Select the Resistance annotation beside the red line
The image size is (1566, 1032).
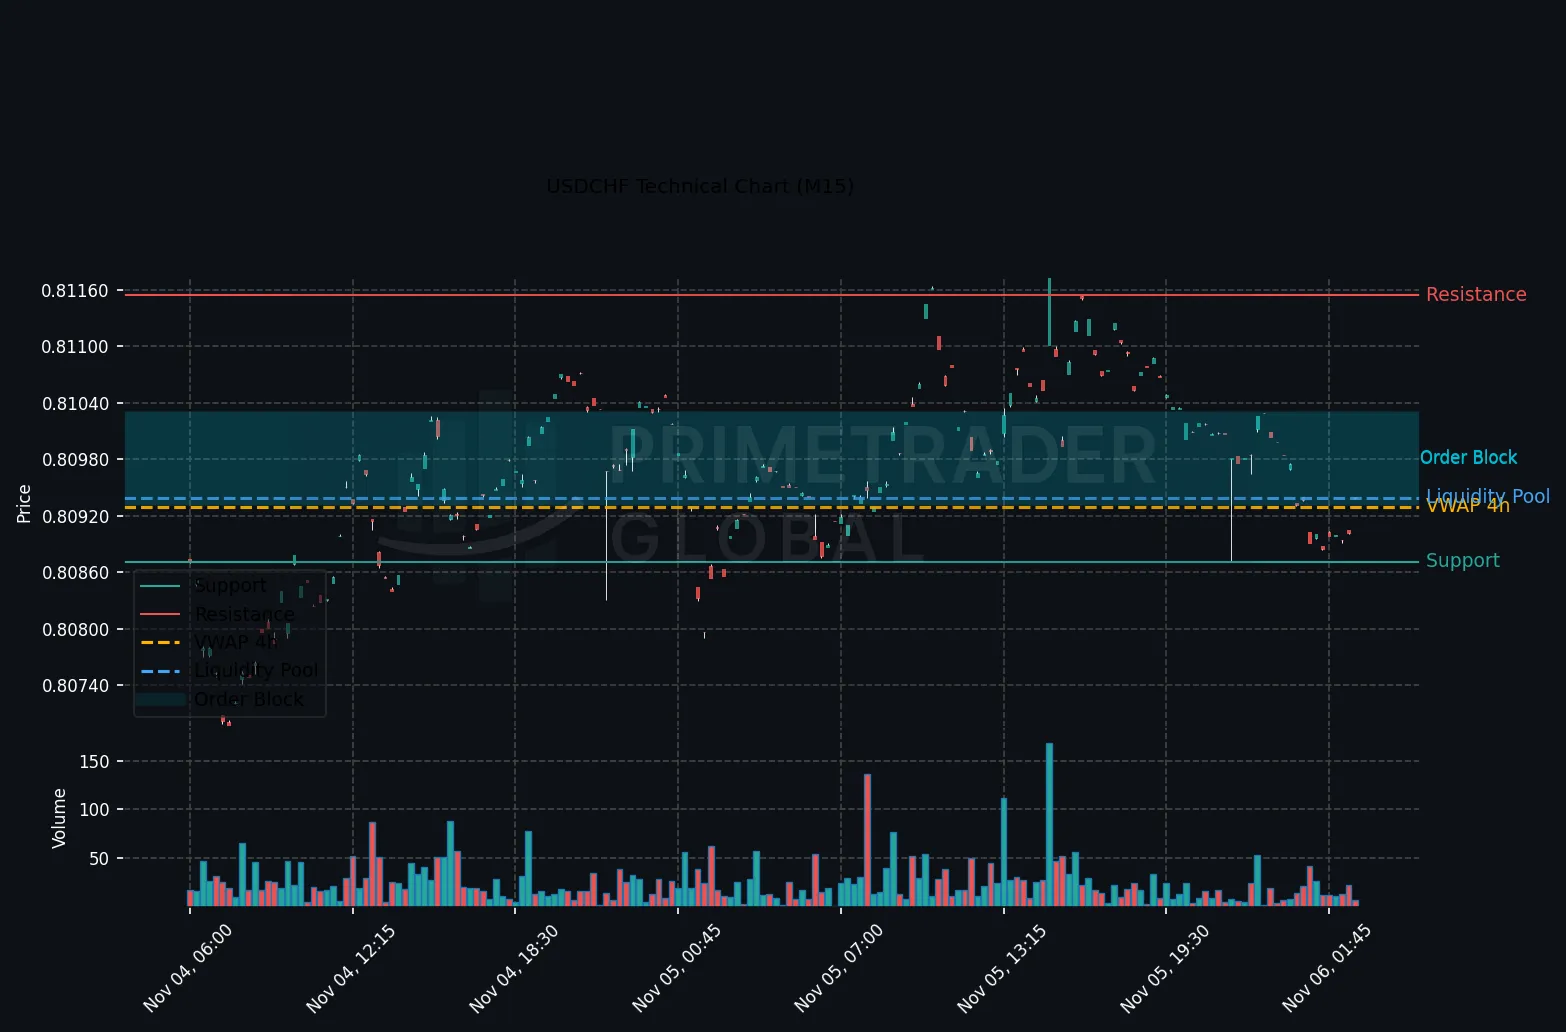(1476, 294)
